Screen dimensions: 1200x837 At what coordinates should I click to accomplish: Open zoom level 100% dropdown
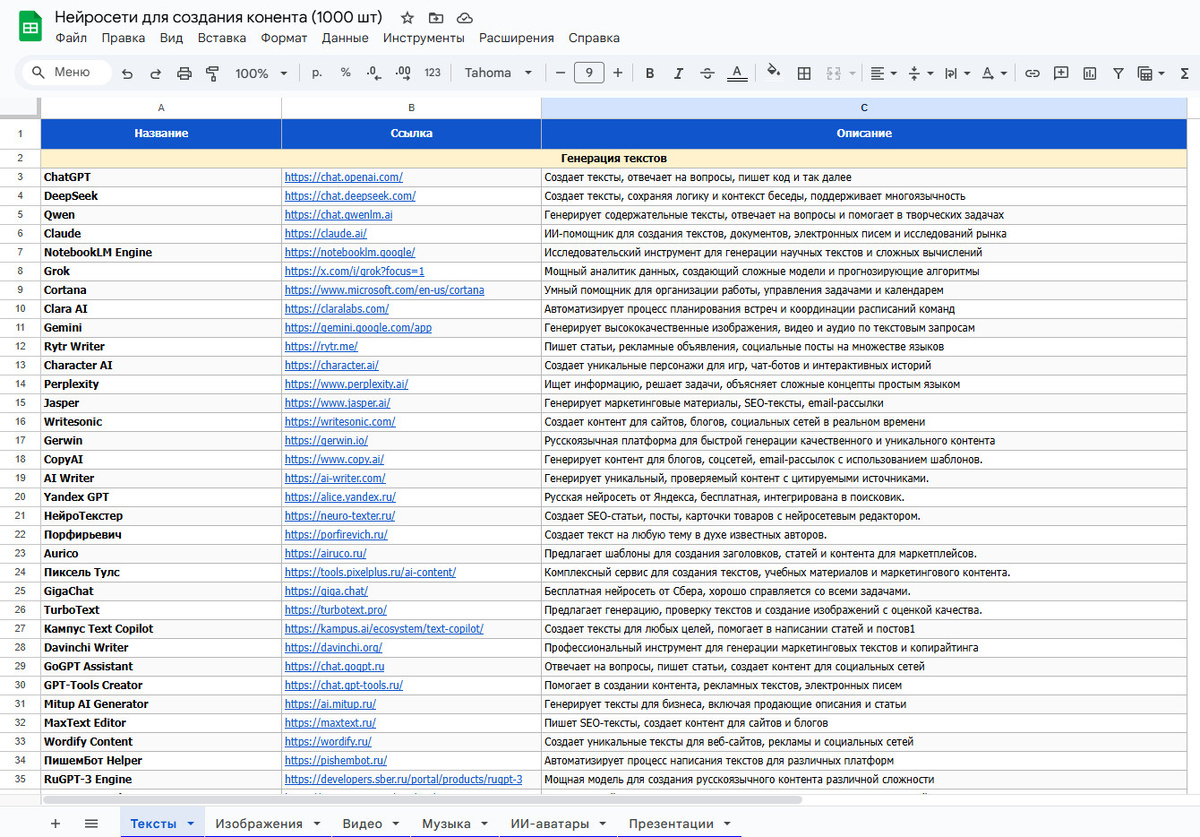(261, 73)
